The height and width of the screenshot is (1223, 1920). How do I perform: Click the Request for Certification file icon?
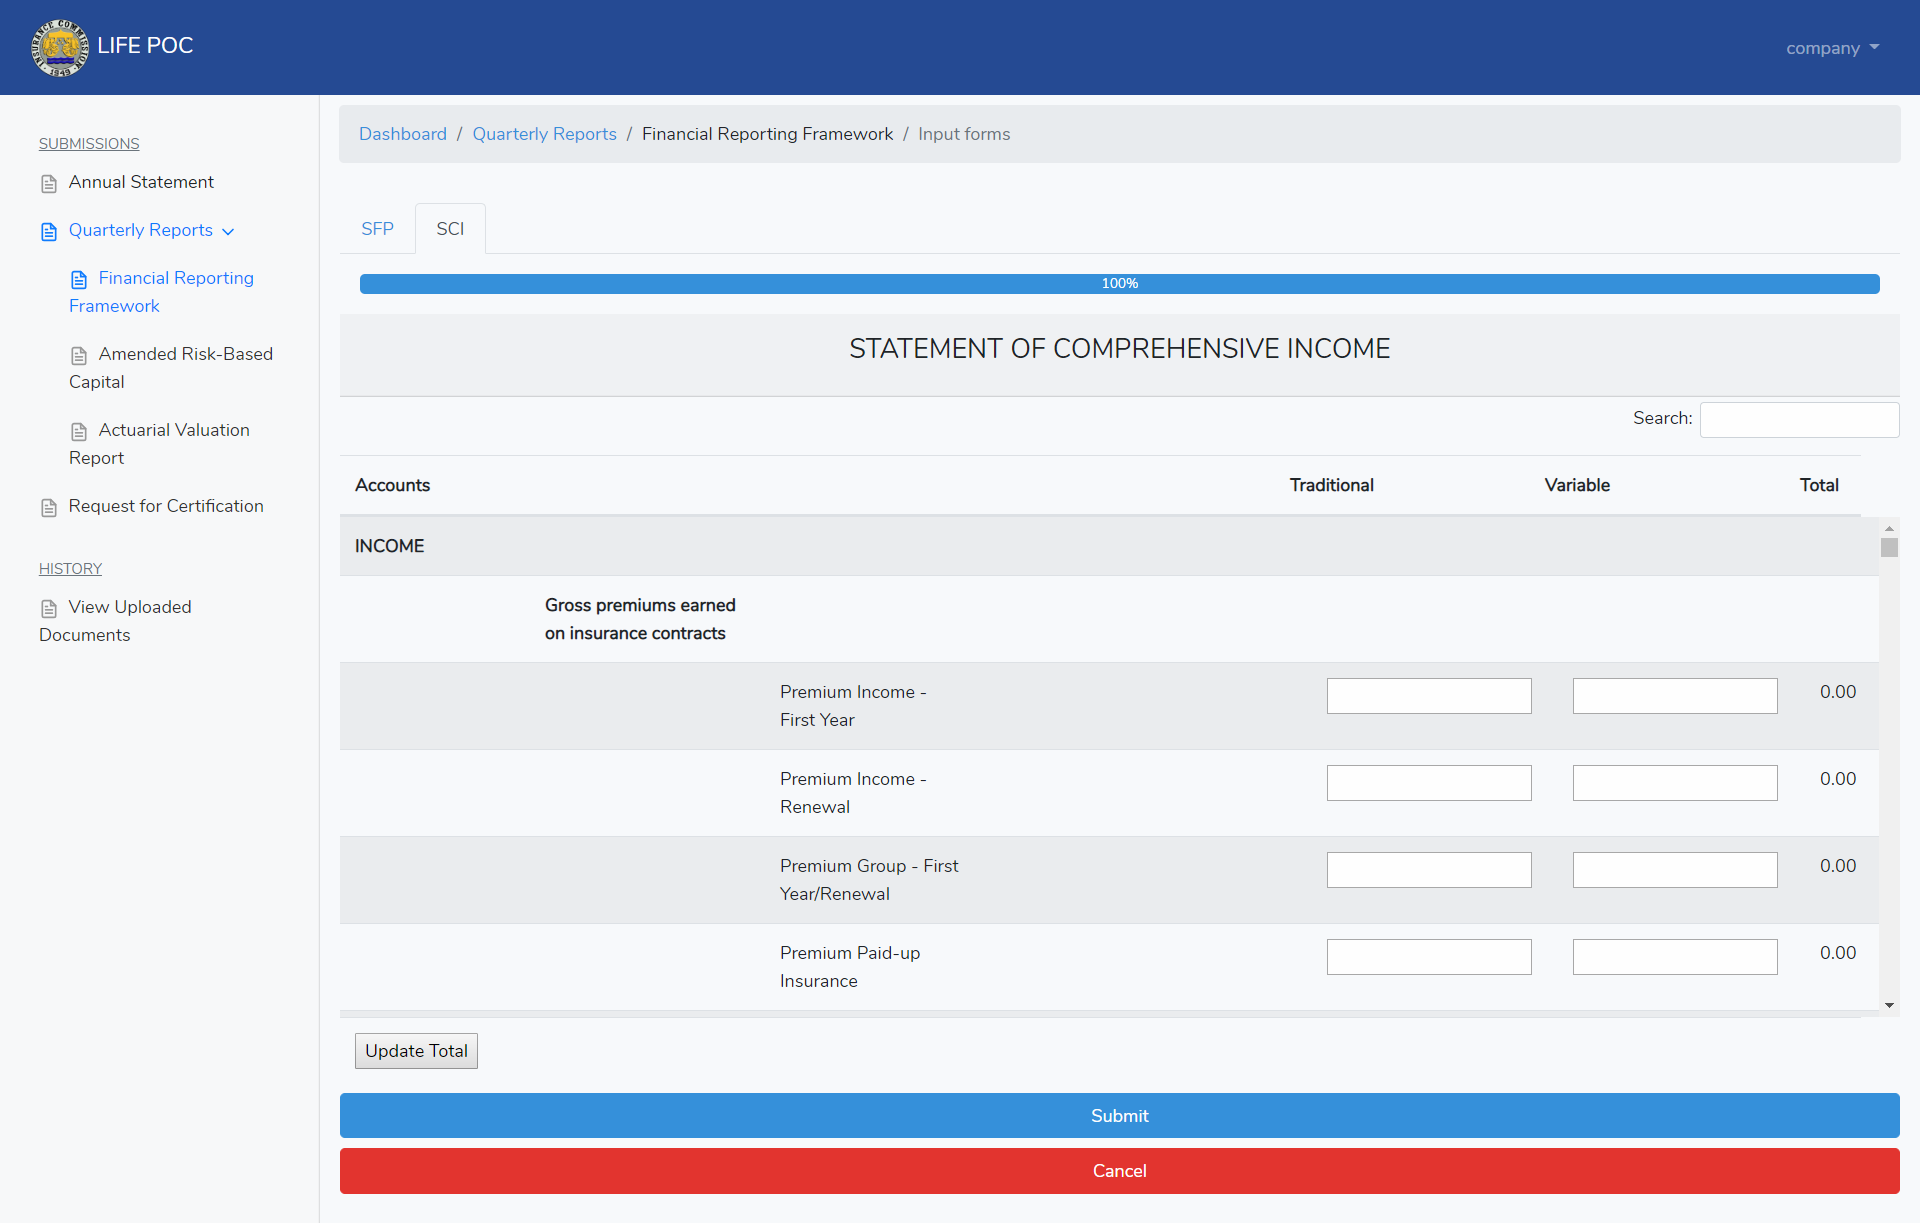pos(49,508)
